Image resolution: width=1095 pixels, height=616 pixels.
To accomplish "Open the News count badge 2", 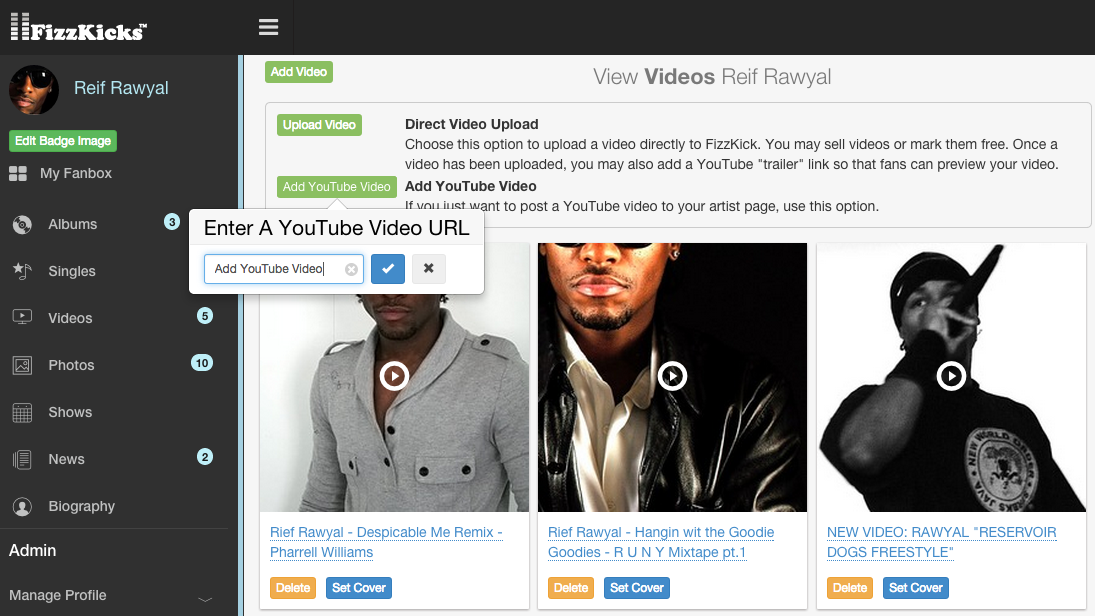I will click(x=205, y=457).
